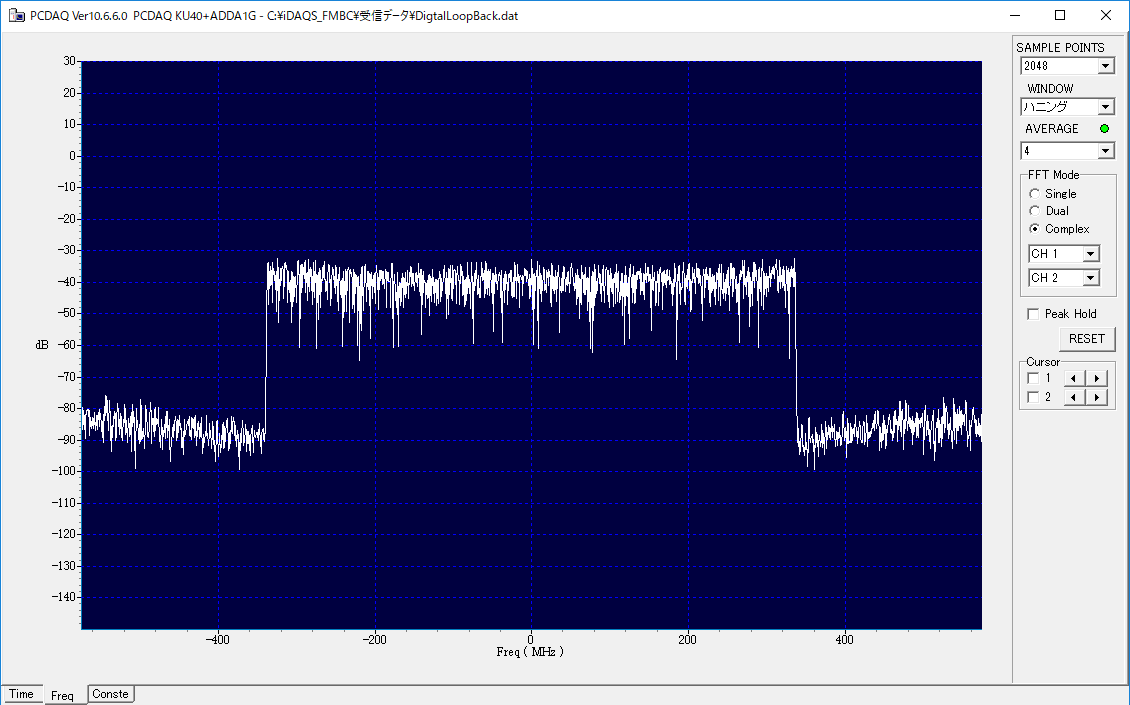
Task: Enable the Peak Hold checkbox
Action: [x=1033, y=314]
